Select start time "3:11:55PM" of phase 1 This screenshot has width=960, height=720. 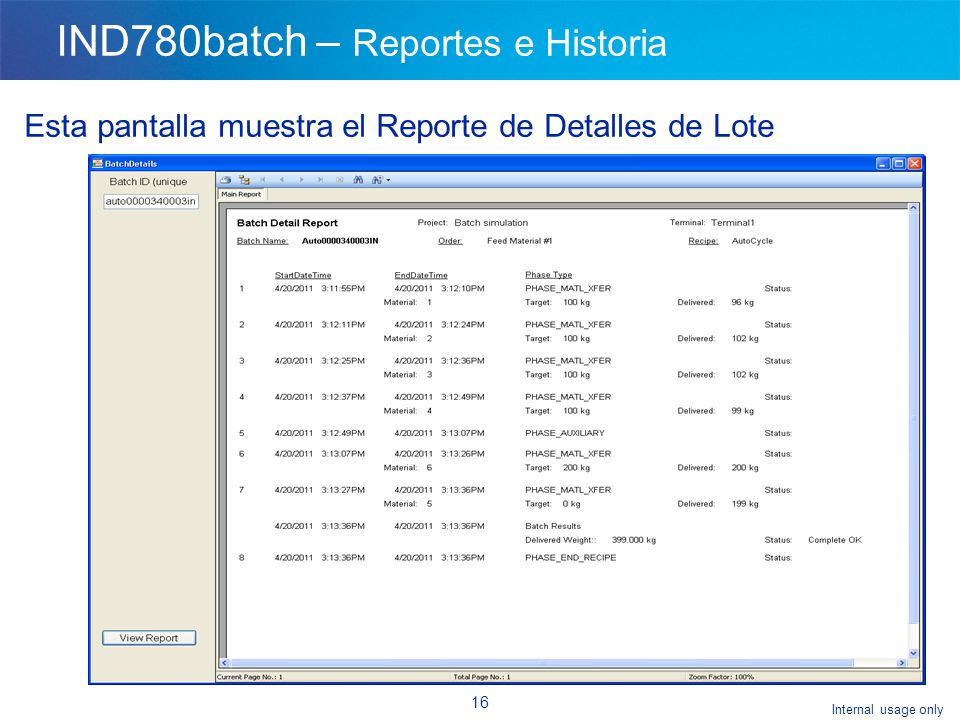[x=343, y=288]
